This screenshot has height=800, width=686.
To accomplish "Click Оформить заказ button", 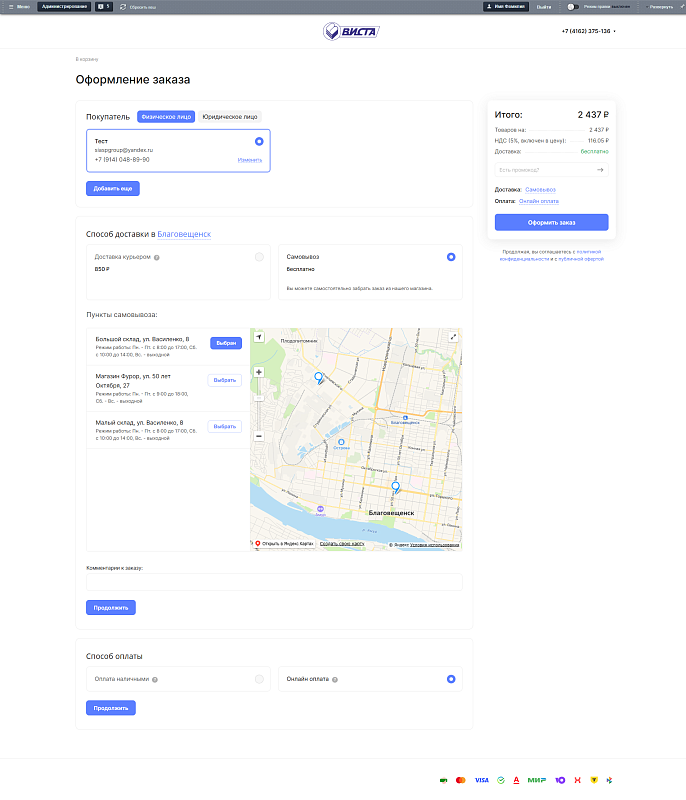I will tap(551, 222).
